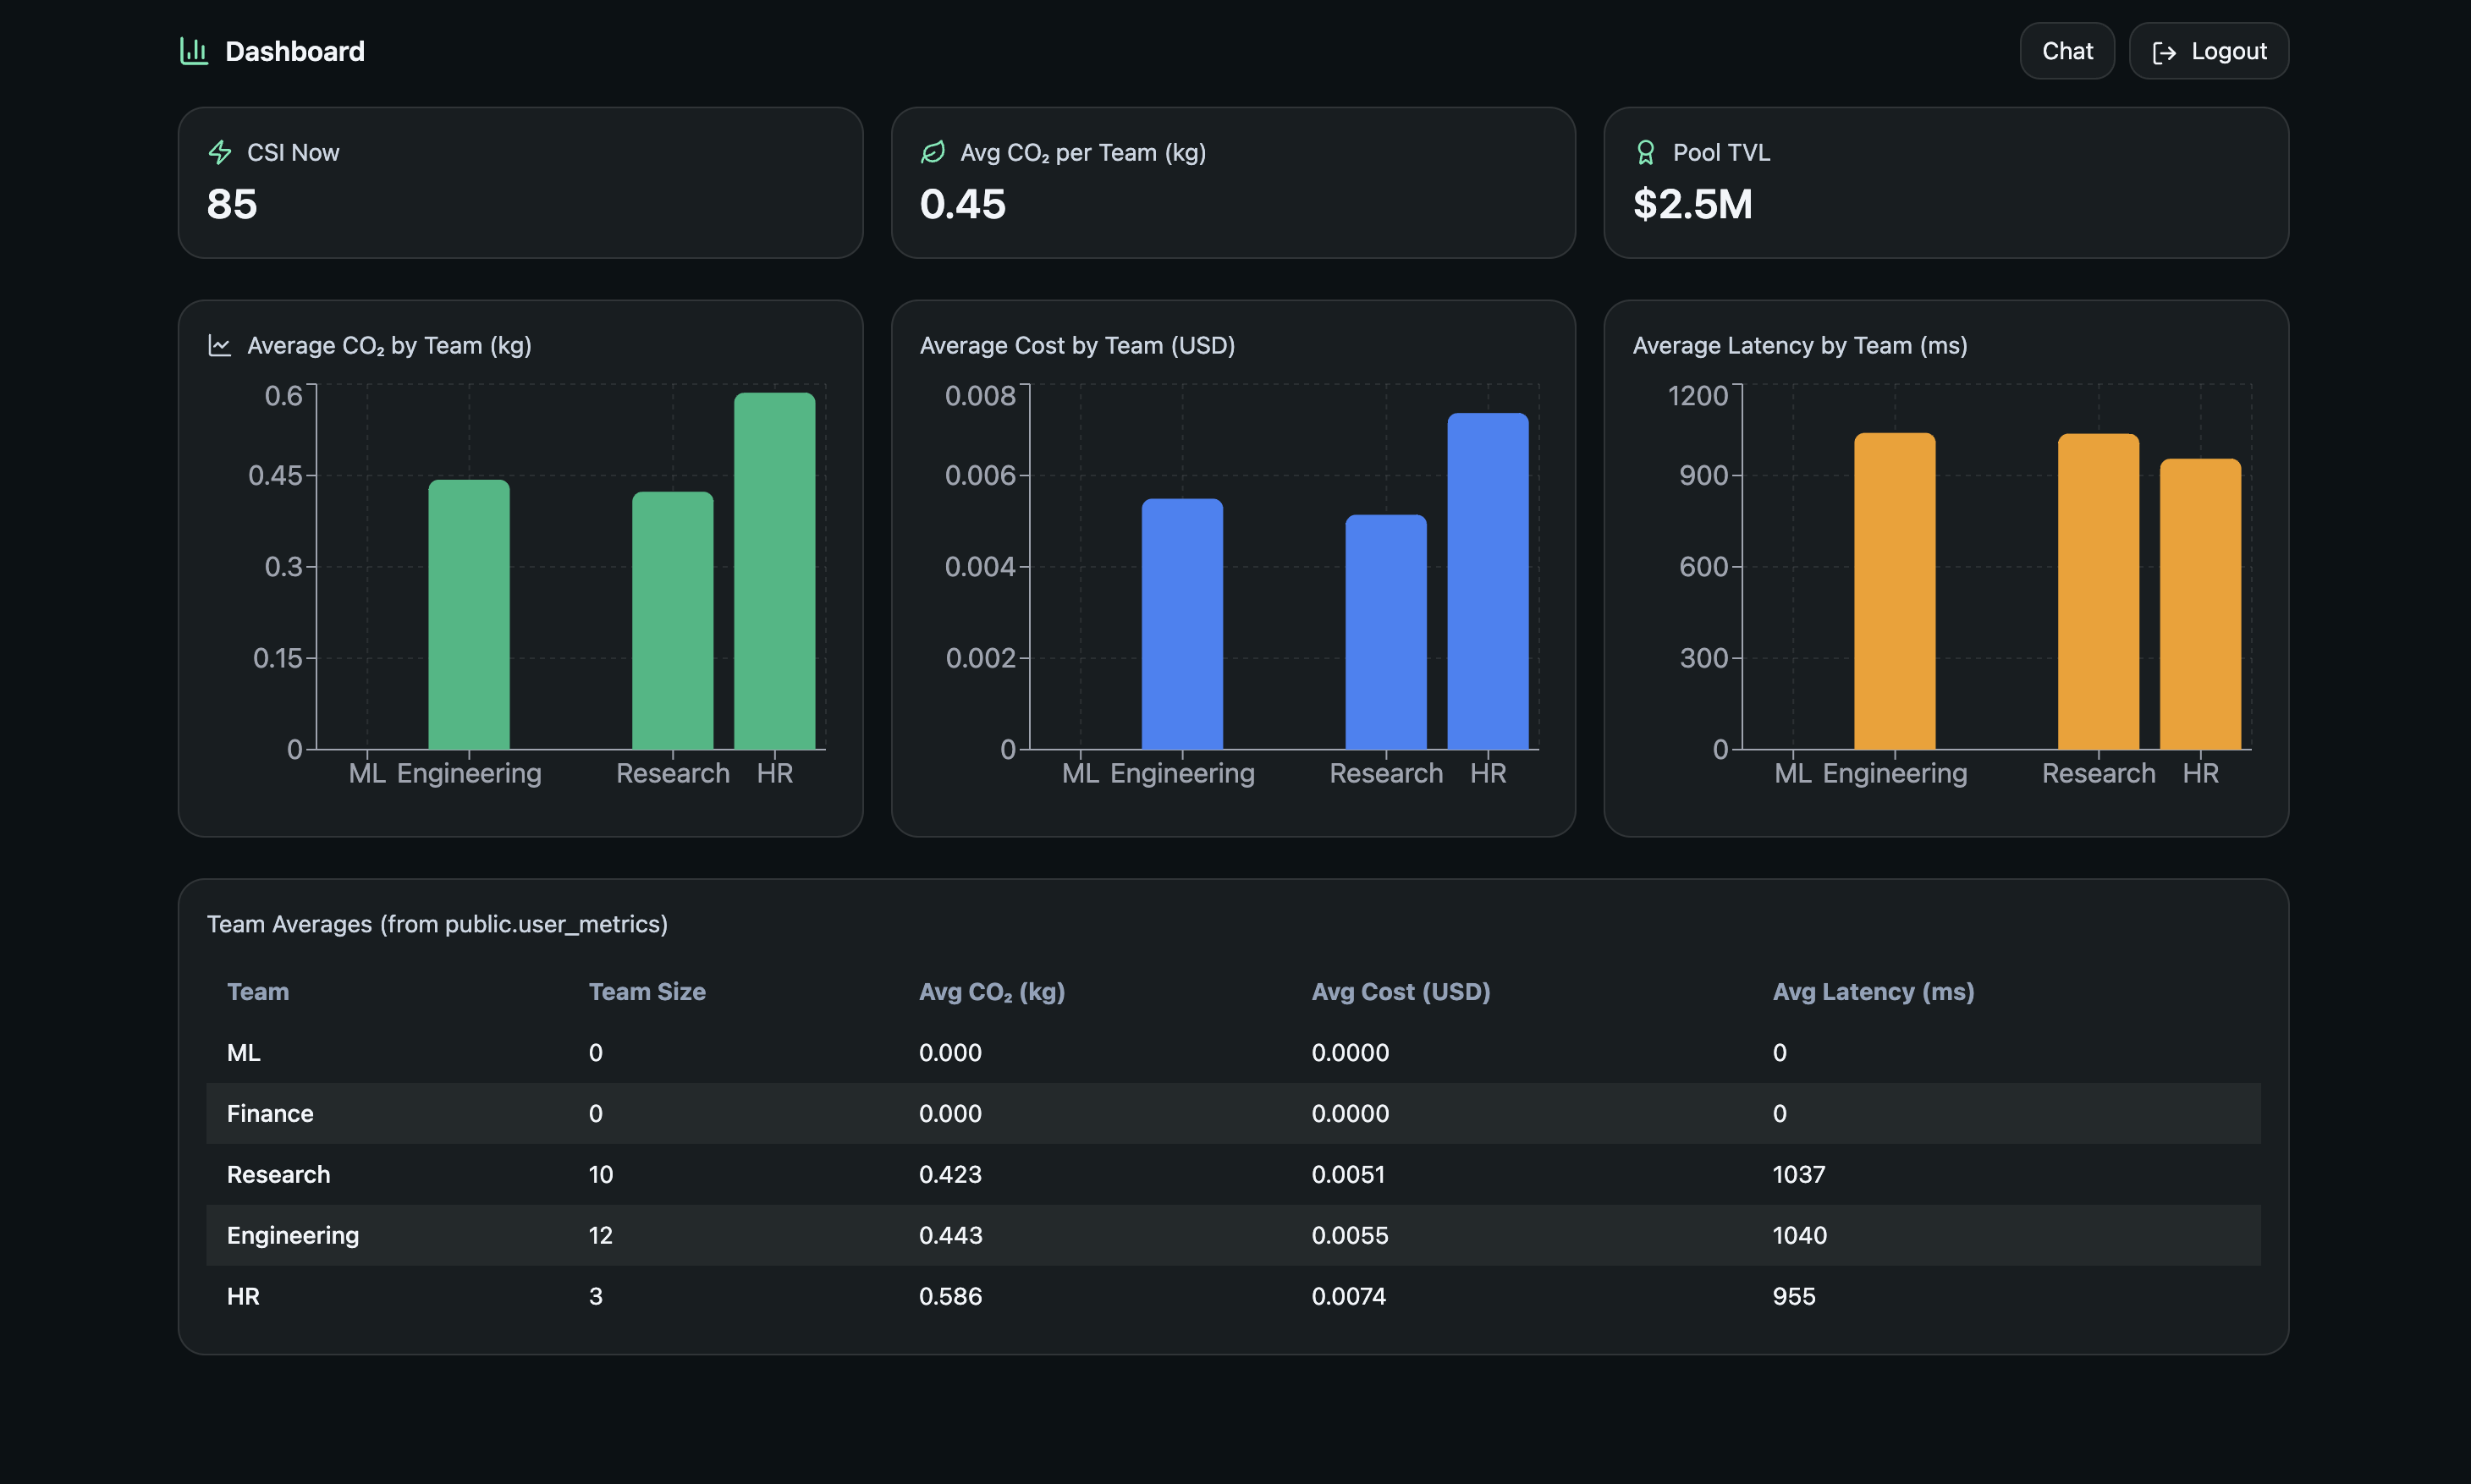Click the lightning bolt CSI Now icon
2471x1484 pixels.
[219, 152]
